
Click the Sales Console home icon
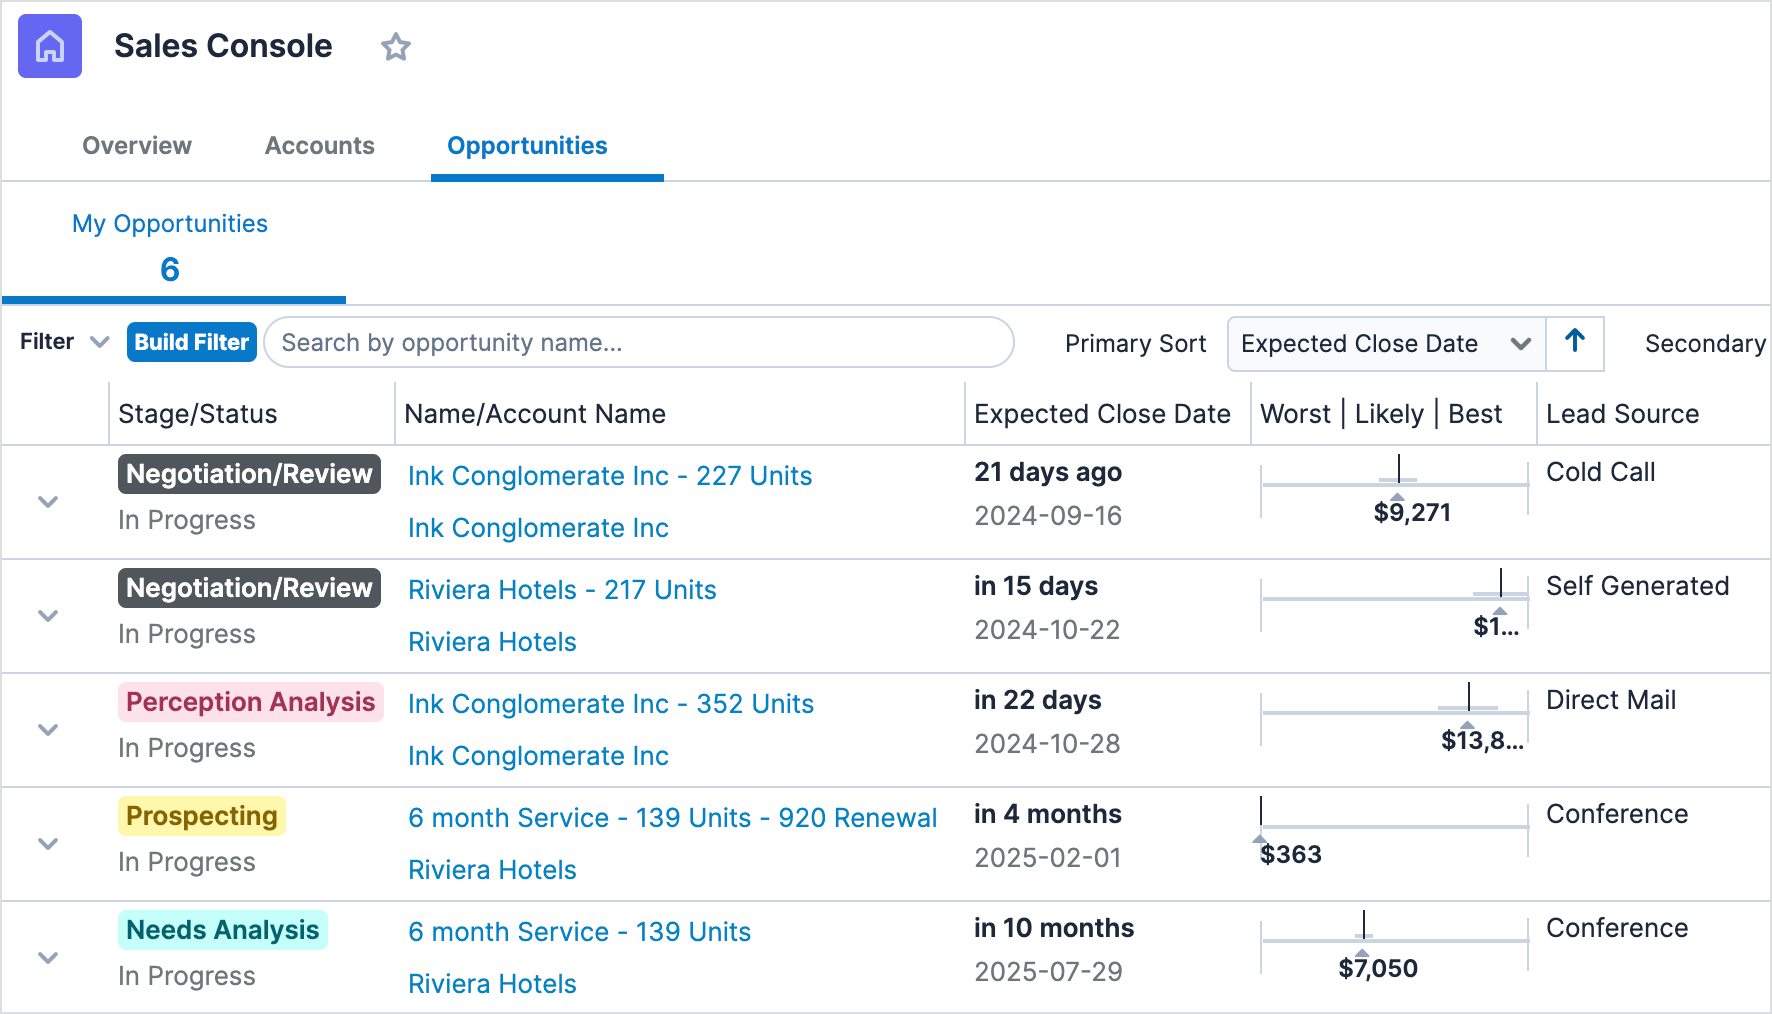coord(50,46)
